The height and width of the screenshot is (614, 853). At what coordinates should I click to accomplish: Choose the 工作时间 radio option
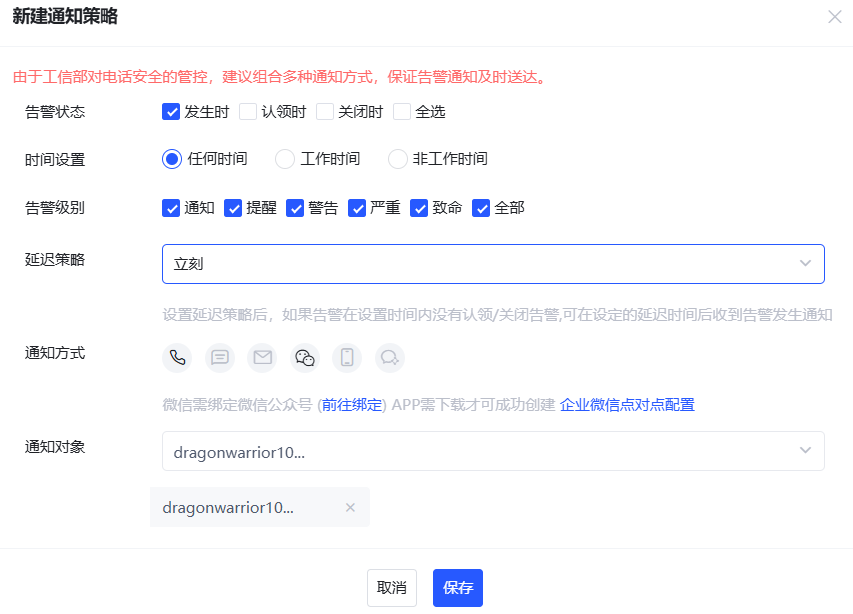tap(285, 159)
